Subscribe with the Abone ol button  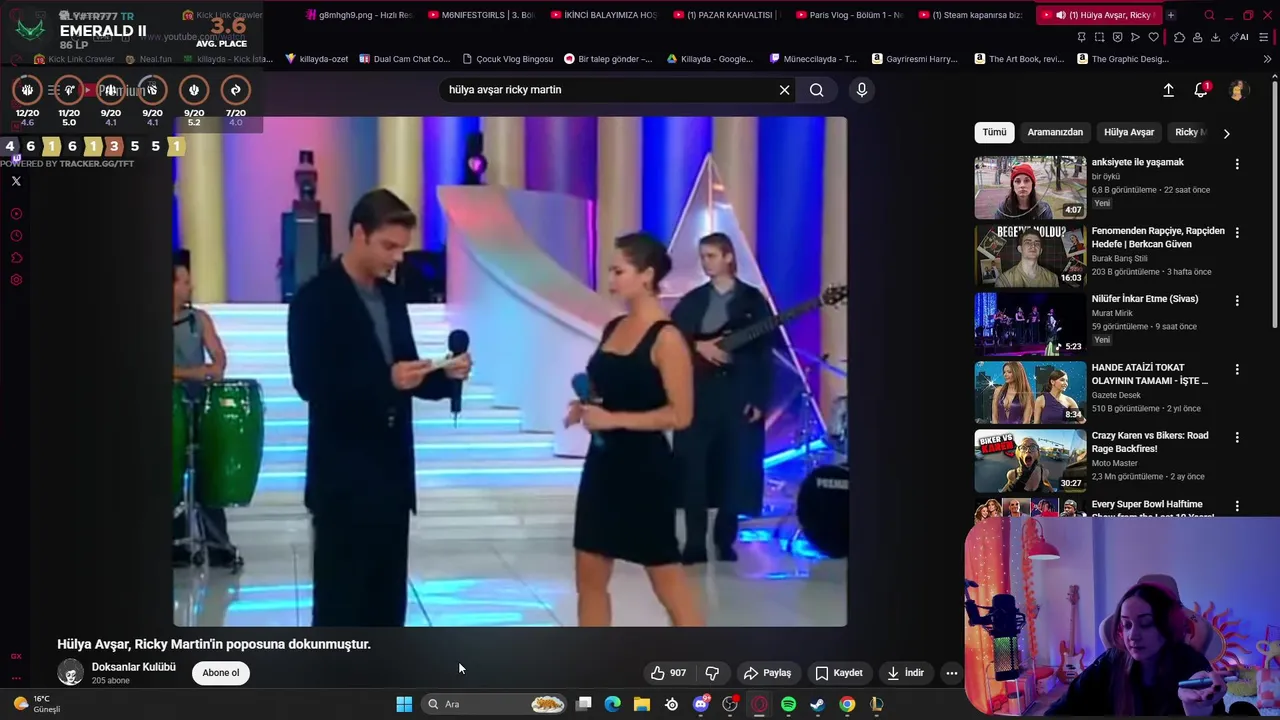[x=221, y=673]
